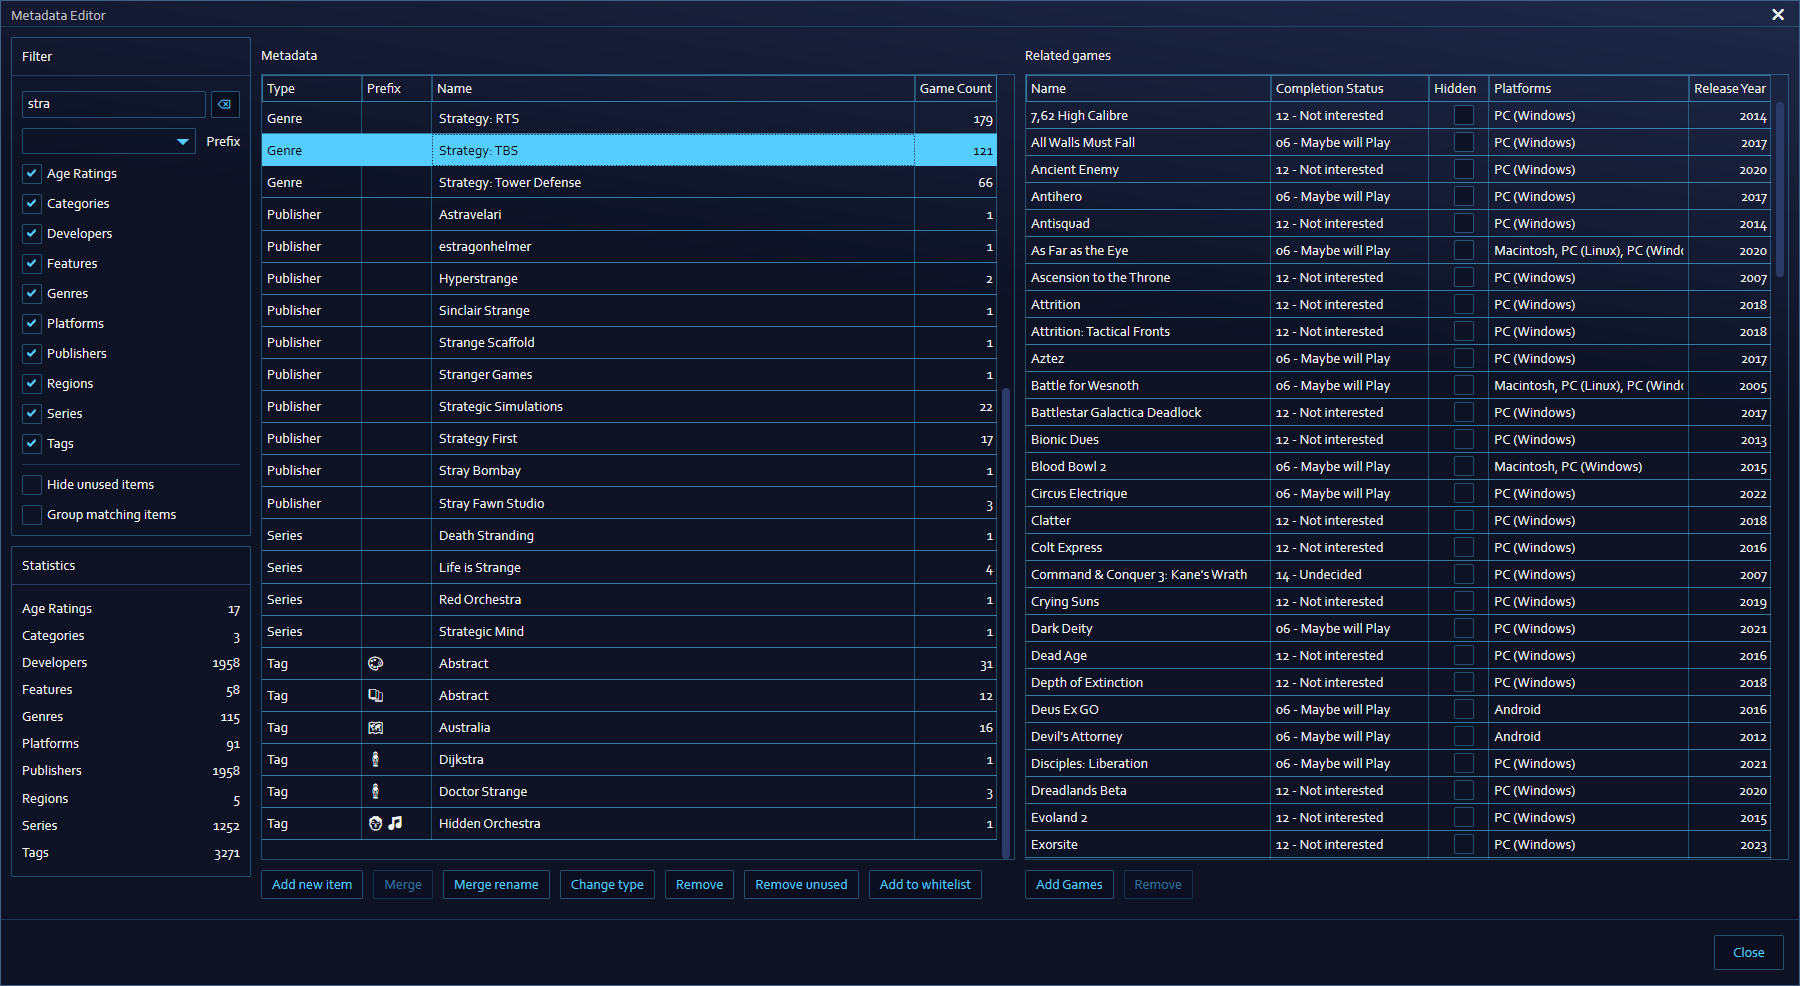The width and height of the screenshot is (1800, 986).
Task: Click the face prefix icon of Hidden Orchestra
Action: coord(376,824)
